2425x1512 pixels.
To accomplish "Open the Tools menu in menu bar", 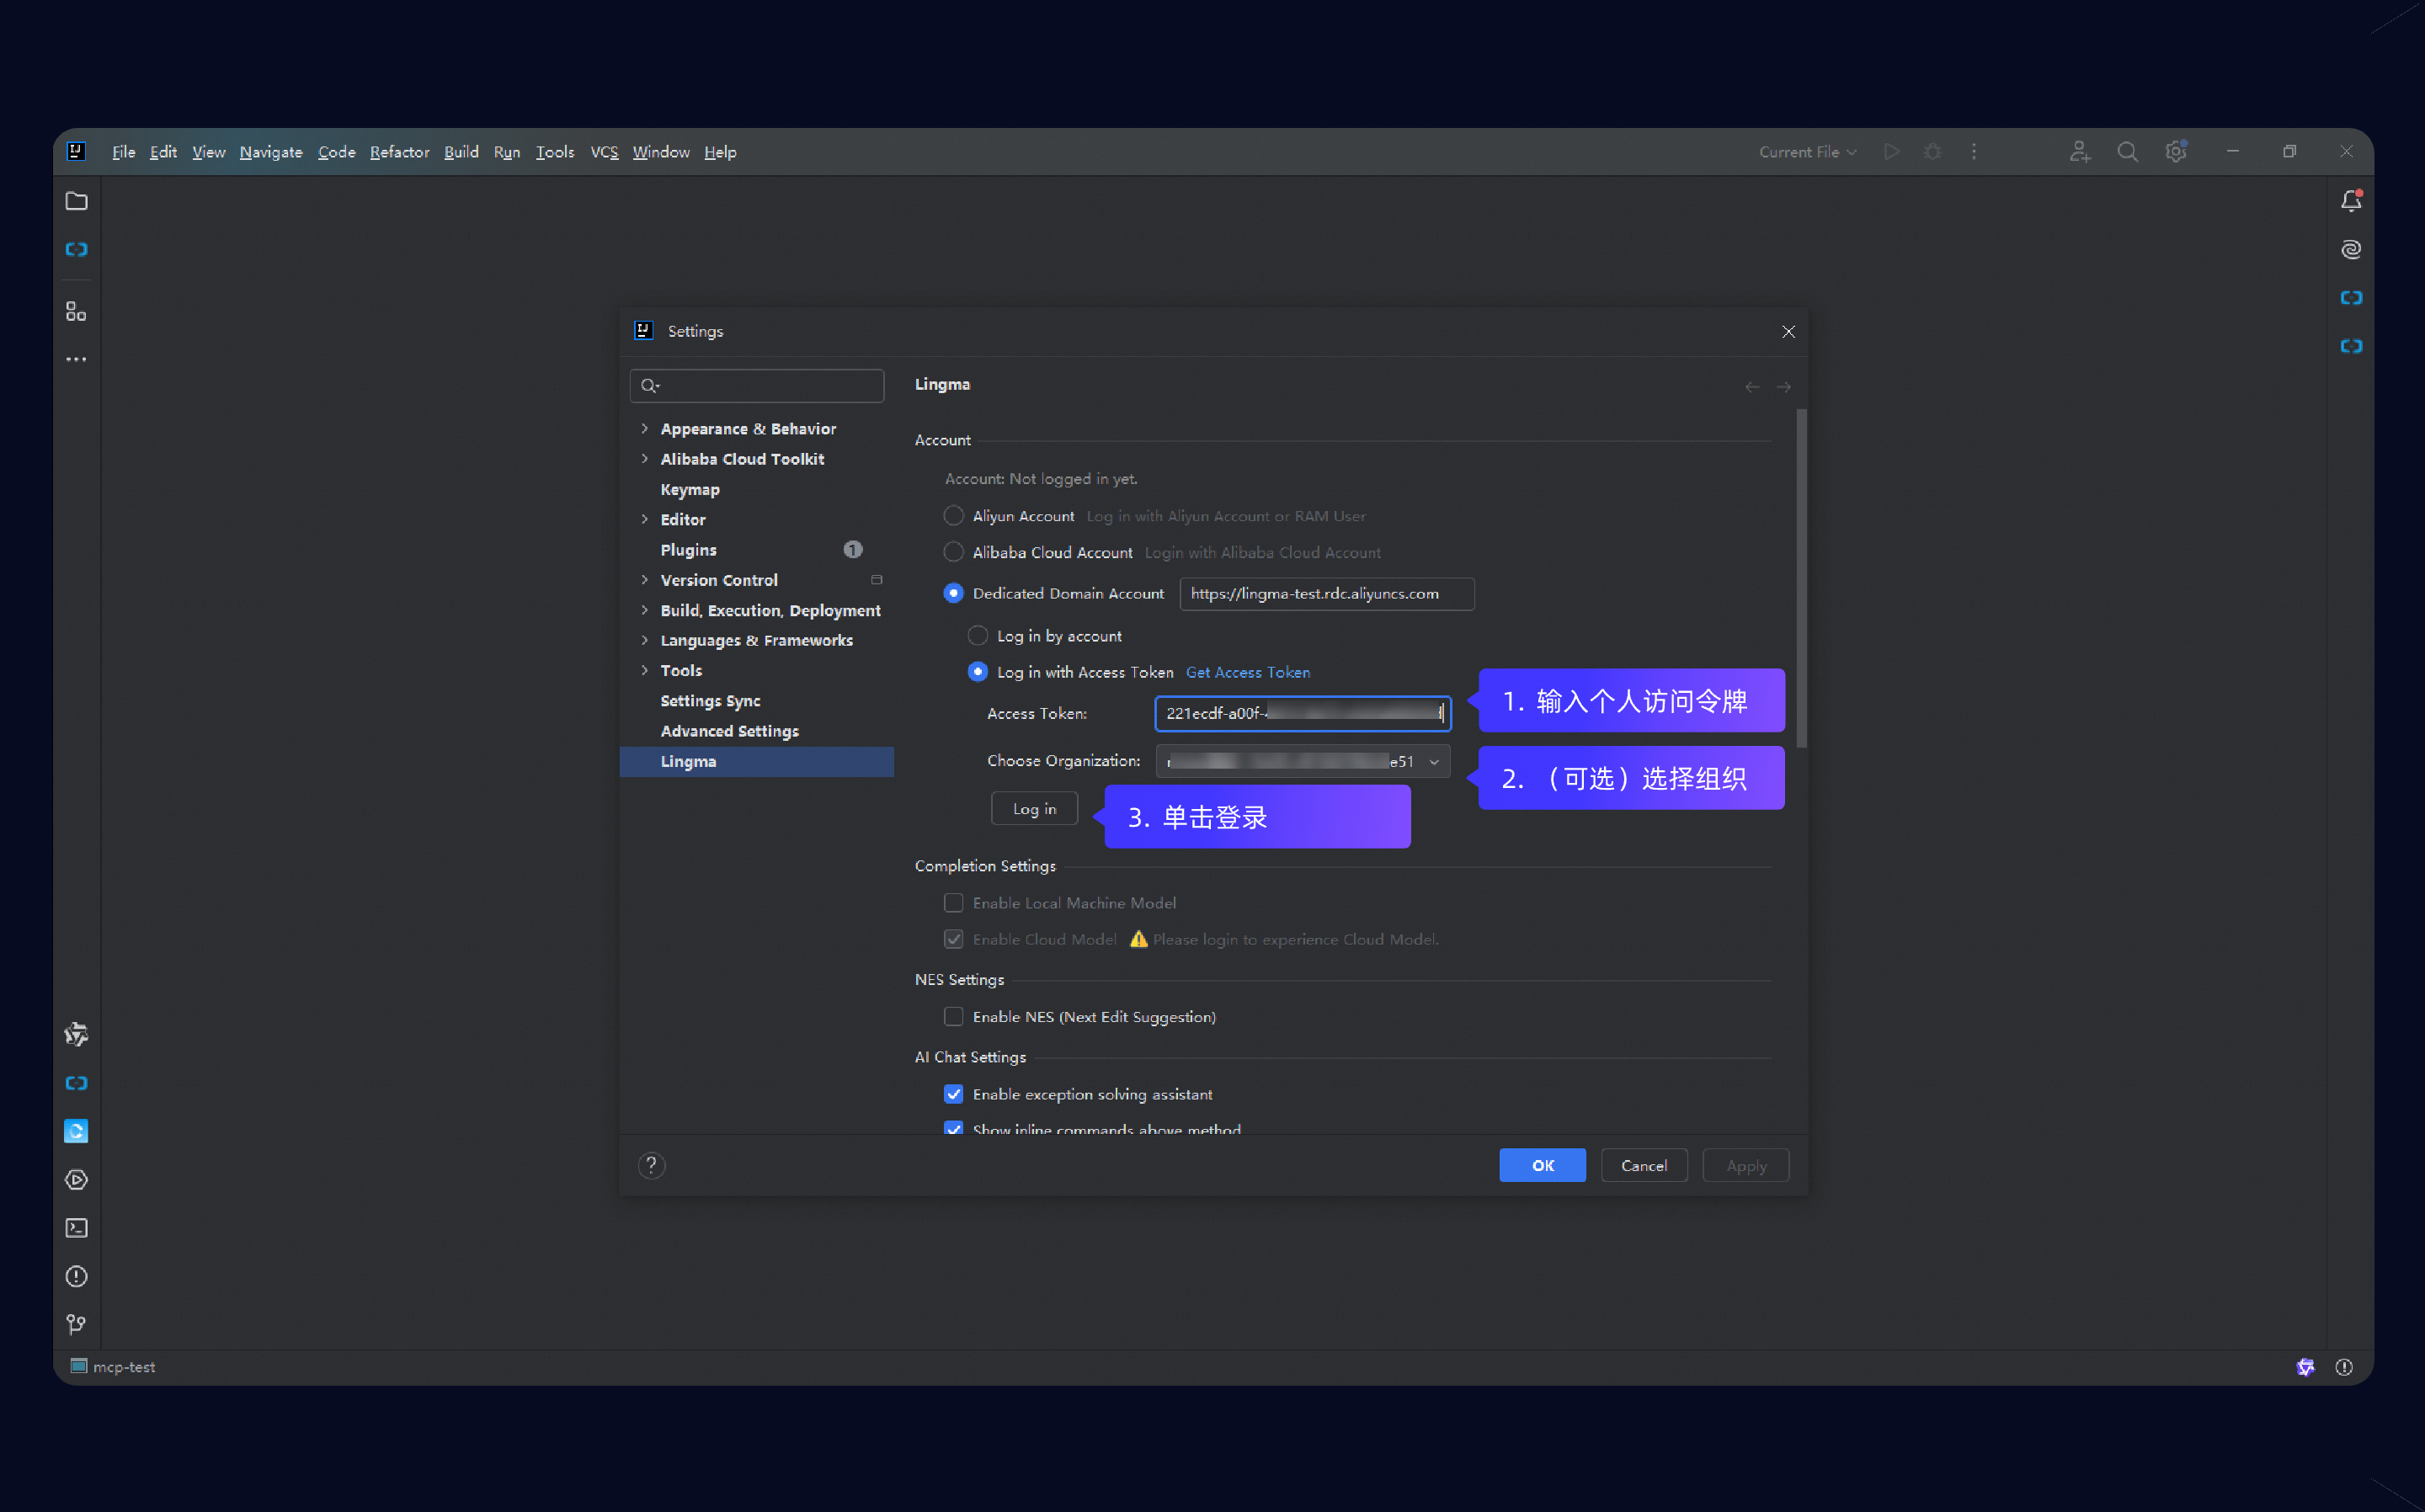I will coord(554,152).
